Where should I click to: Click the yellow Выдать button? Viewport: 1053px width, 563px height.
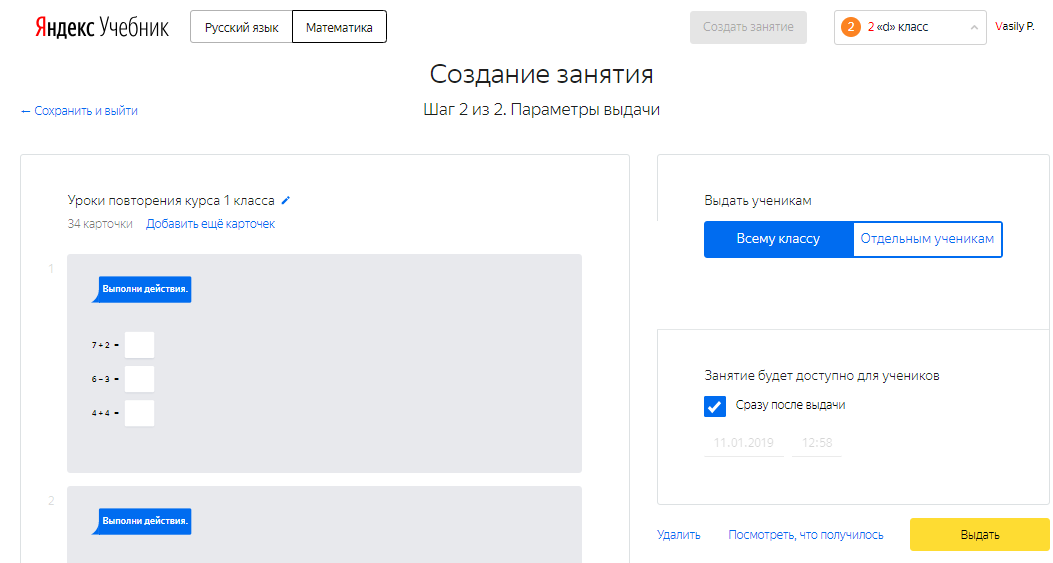coord(980,535)
